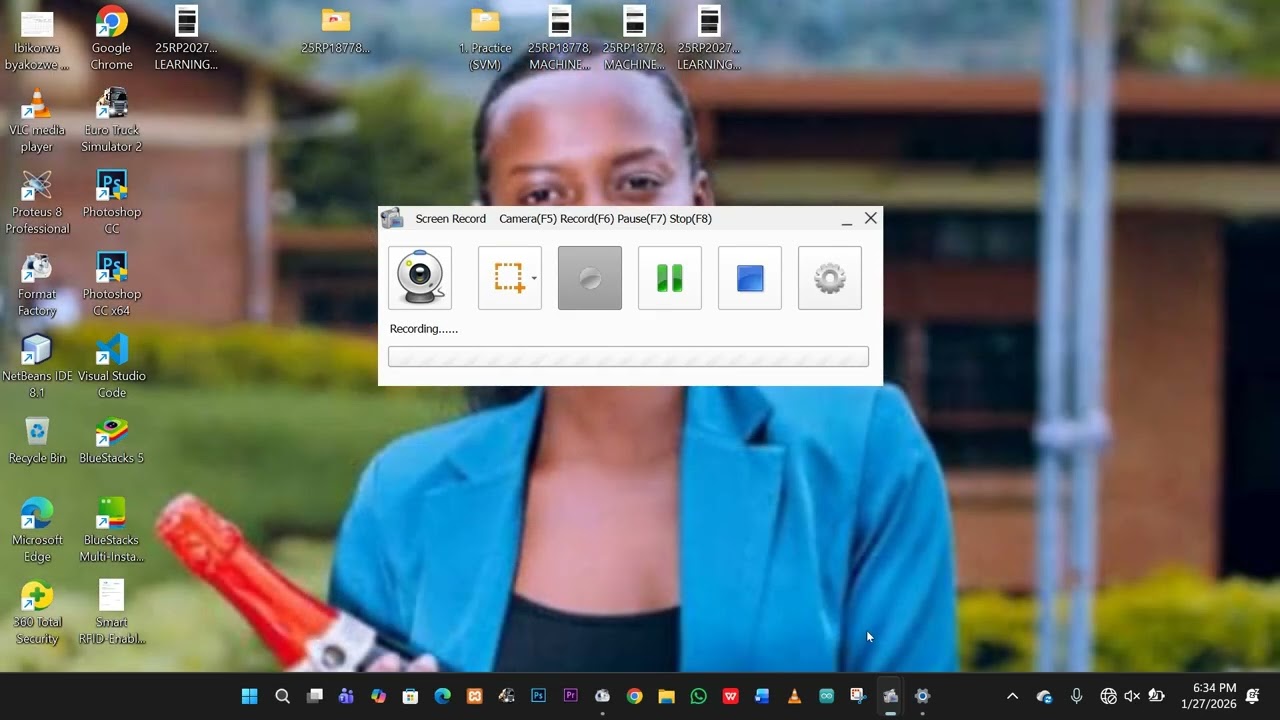Screen dimensions: 1280x720
Task: Open Microsoft Store from the taskbar
Action: 410,696
